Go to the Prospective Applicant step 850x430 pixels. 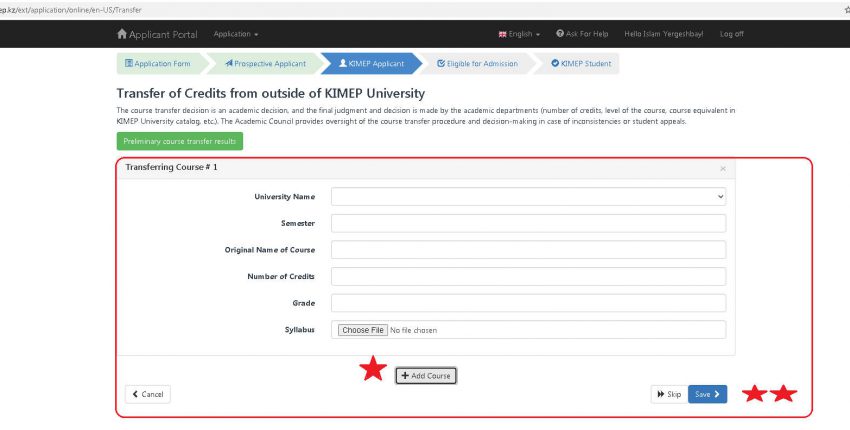point(266,63)
